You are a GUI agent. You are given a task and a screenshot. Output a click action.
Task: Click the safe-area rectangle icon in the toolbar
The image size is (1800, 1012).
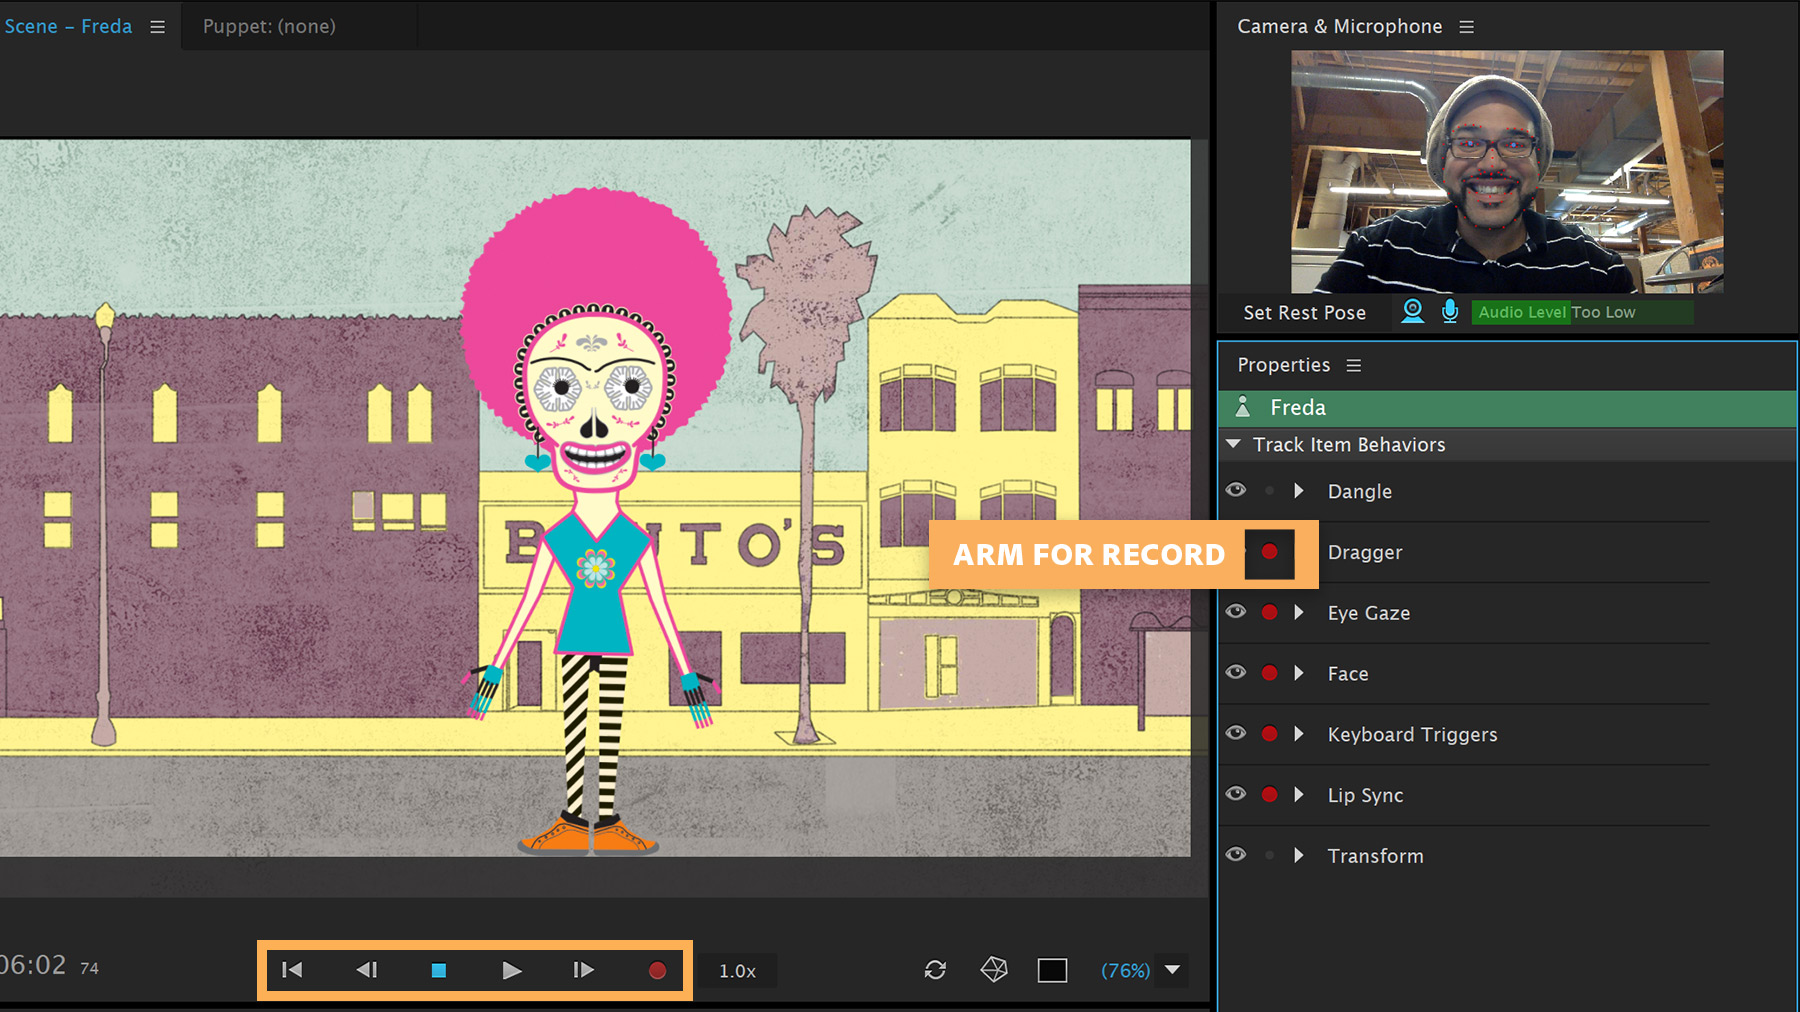click(x=1052, y=969)
